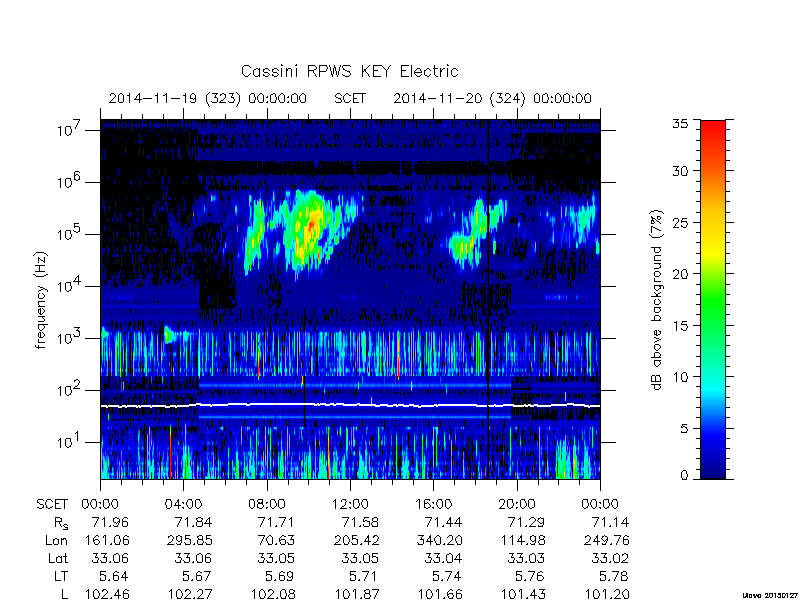The width and height of the screenshot is (800, 600).
Task: Click the 'Lat' row label
Action: tap(58, 559)
